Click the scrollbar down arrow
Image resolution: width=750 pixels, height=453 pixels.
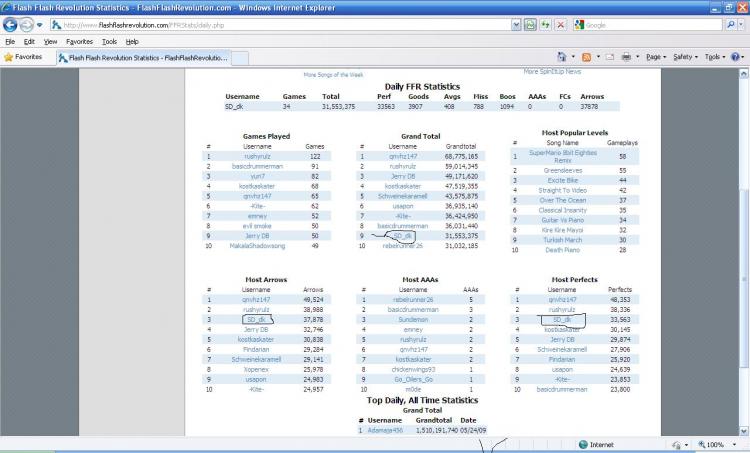(x=744, y=431)
